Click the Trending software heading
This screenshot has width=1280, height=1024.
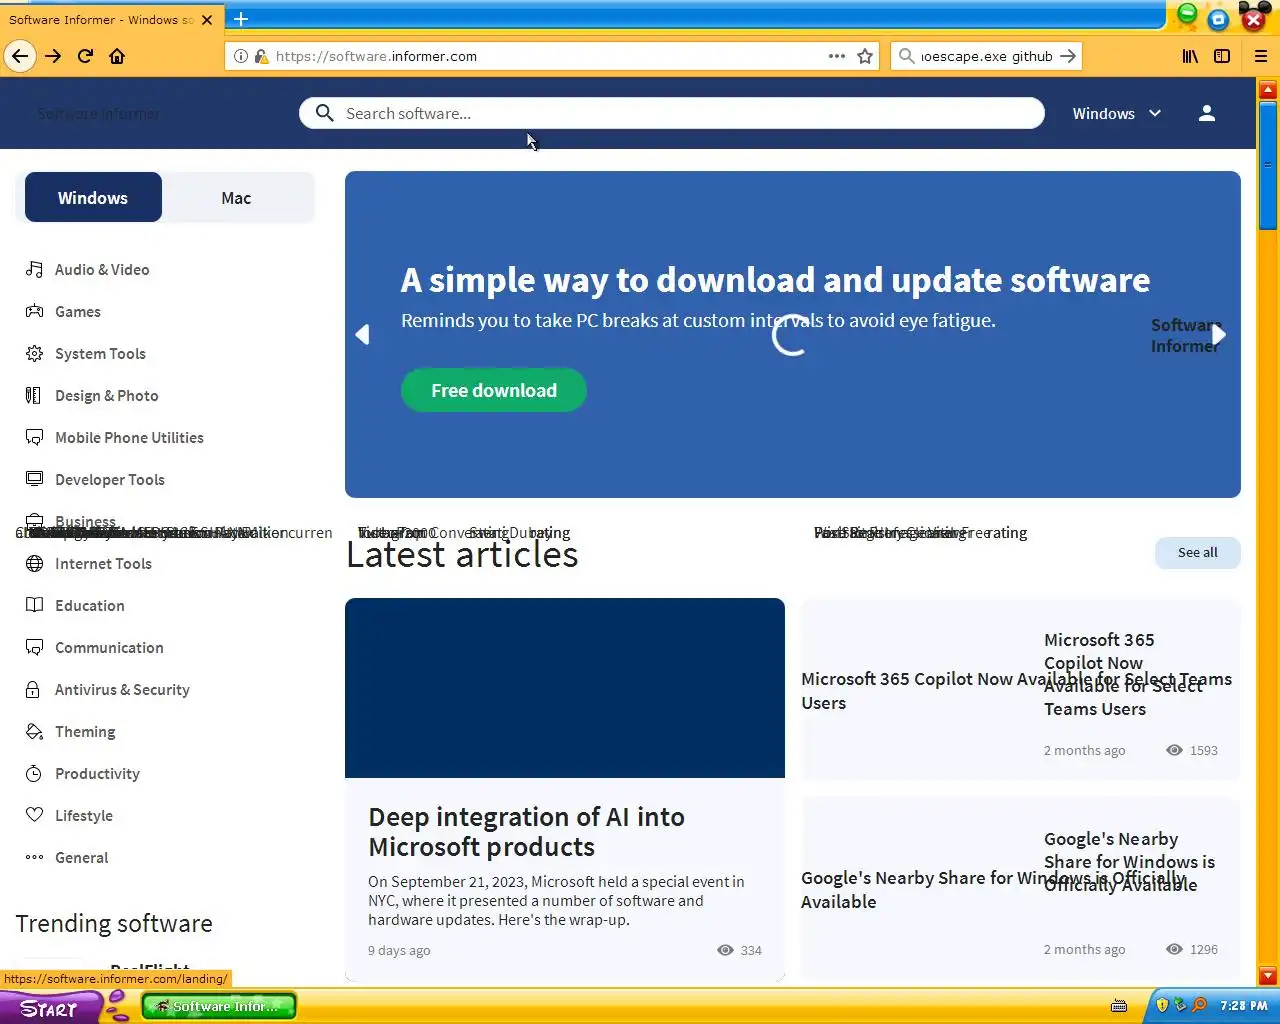click(114, 924)
